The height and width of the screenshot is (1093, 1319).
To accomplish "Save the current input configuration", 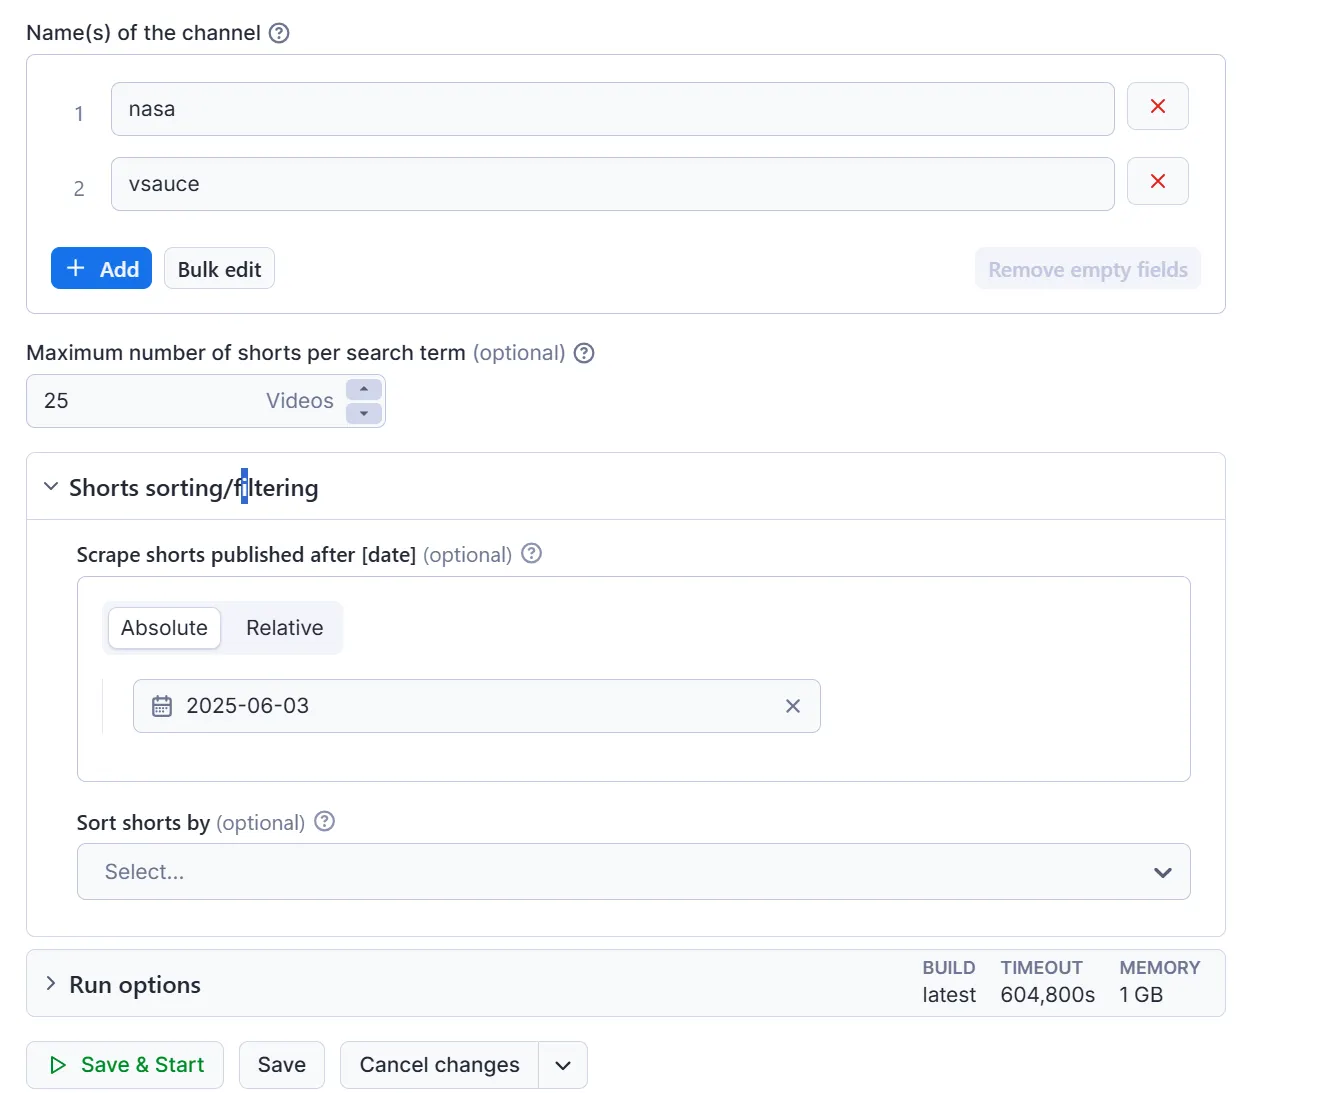I will (282, 1065).
